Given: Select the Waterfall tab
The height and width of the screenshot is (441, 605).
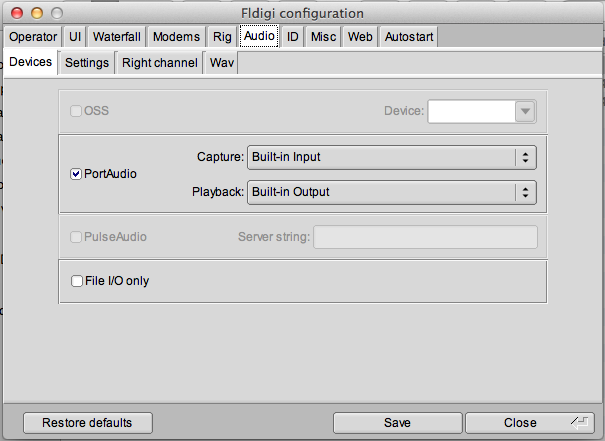Looking at the screenshot, I should [117, 37].
